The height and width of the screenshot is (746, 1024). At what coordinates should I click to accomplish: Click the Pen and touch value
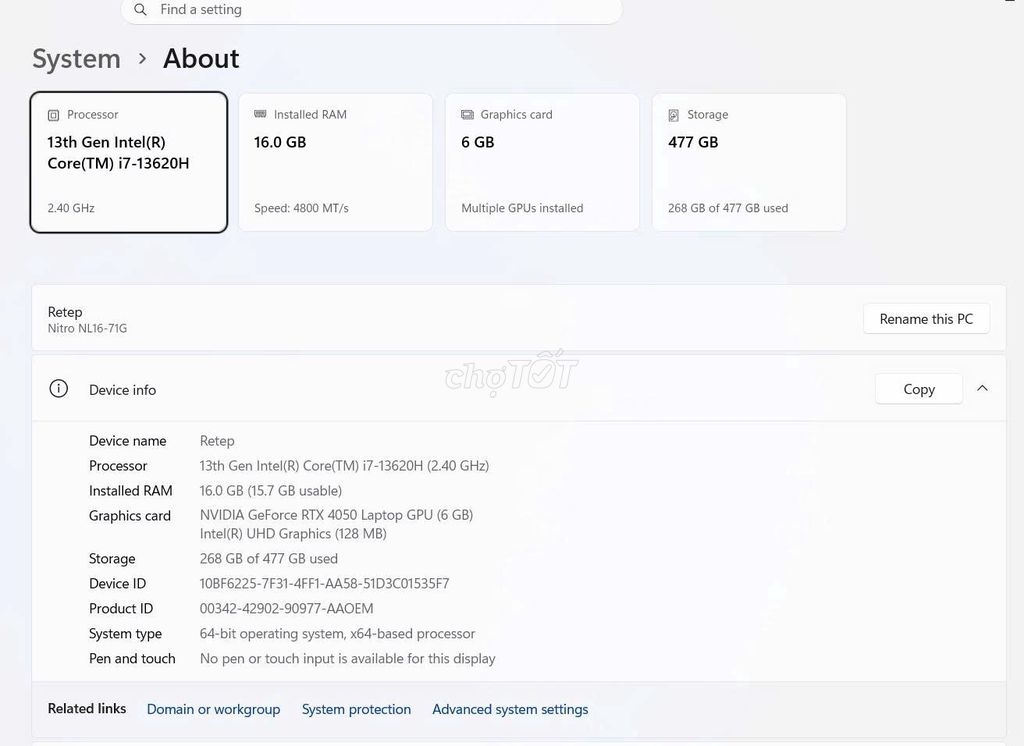[x=347, y=658]
